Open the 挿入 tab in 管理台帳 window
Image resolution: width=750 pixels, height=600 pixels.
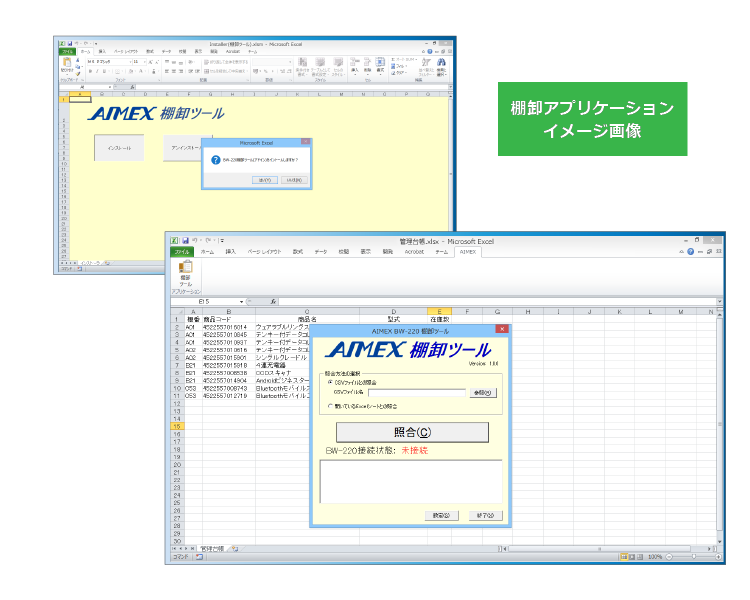(x=231, y=252)
